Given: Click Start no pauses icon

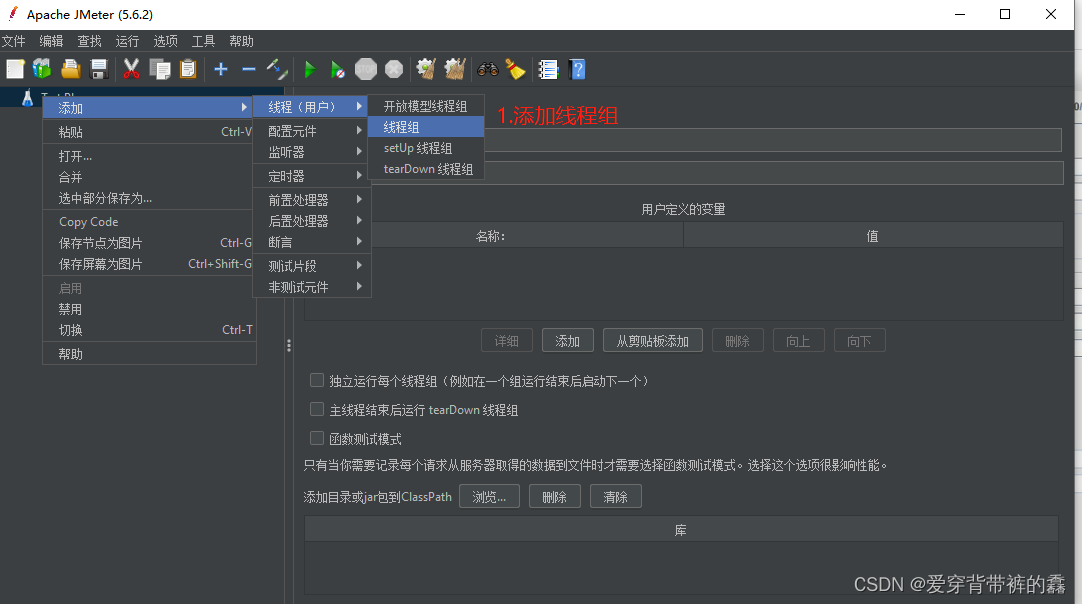Looking at the screenshot, I should point(337,69).
